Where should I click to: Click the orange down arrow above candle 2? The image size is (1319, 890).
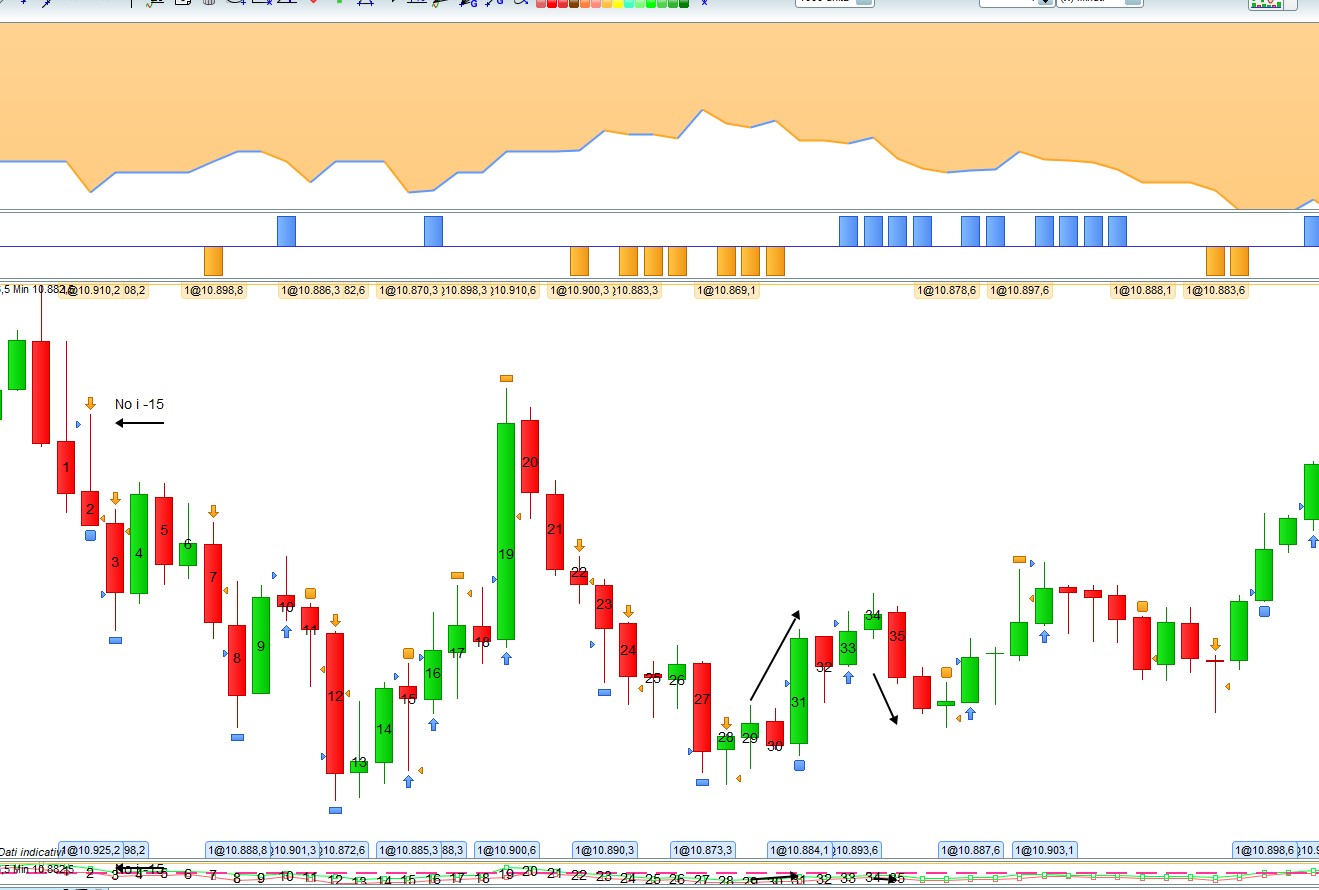point(90,403)
